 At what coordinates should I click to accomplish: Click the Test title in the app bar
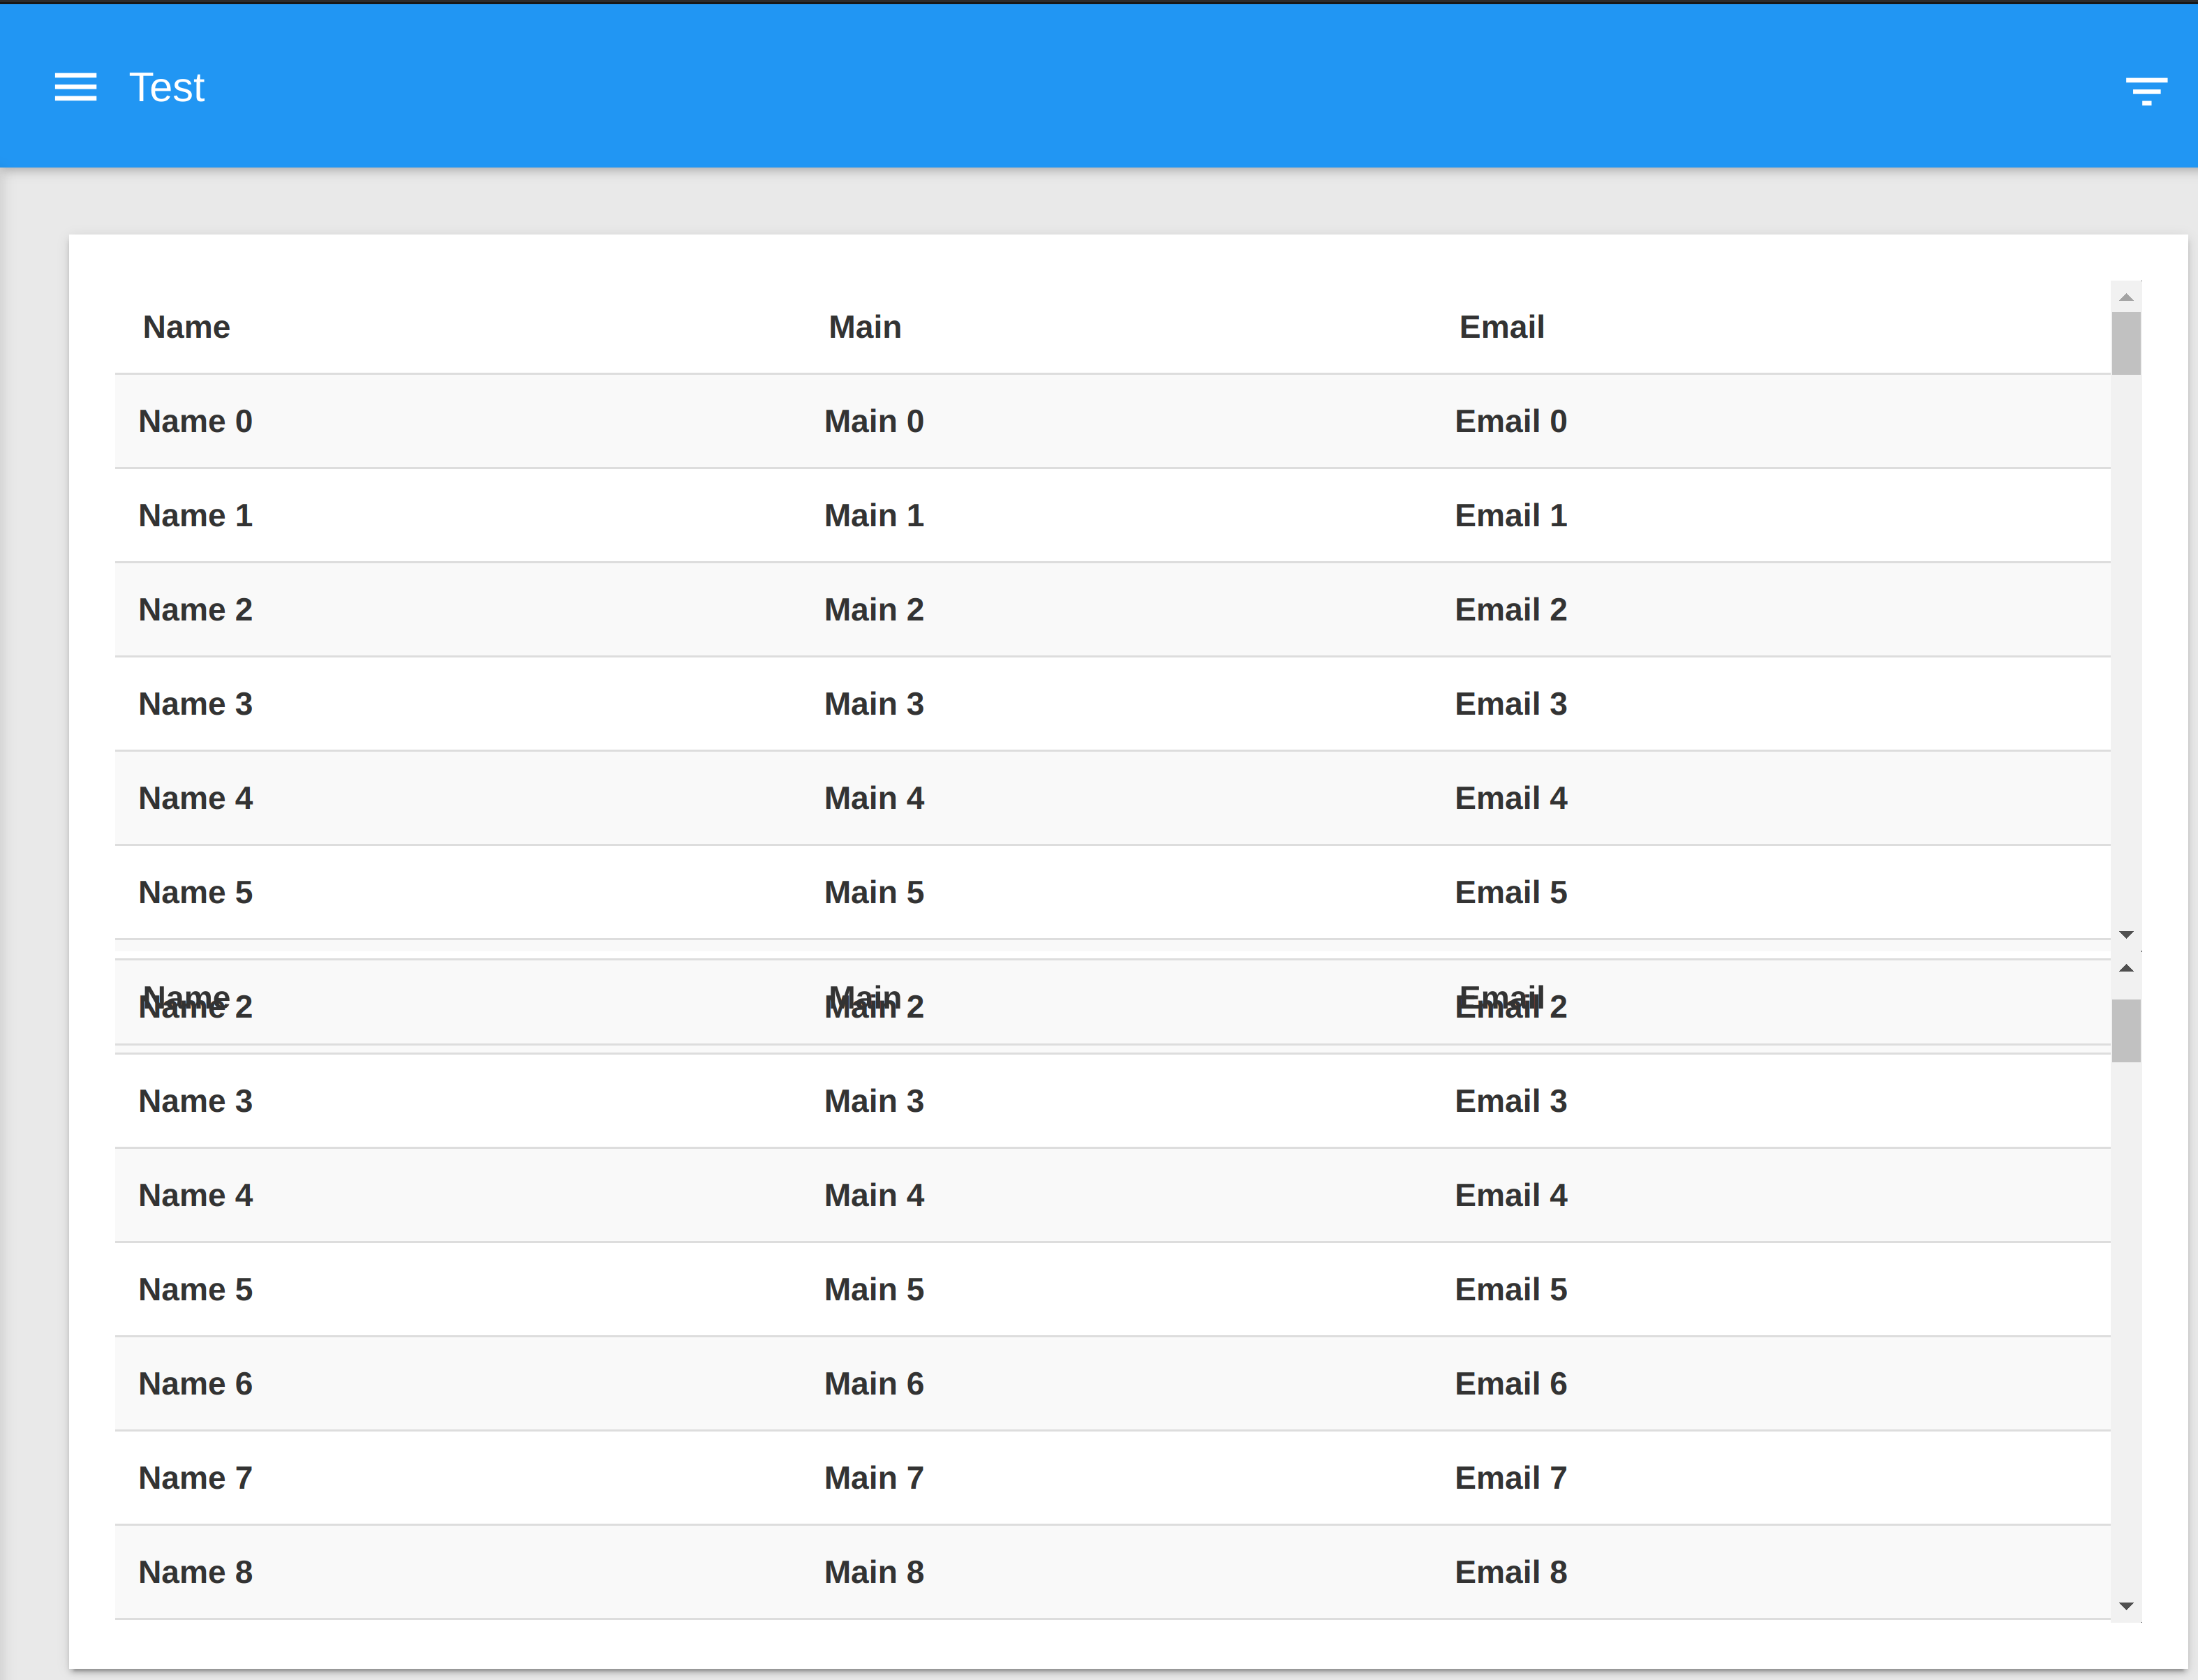(167, 88)
